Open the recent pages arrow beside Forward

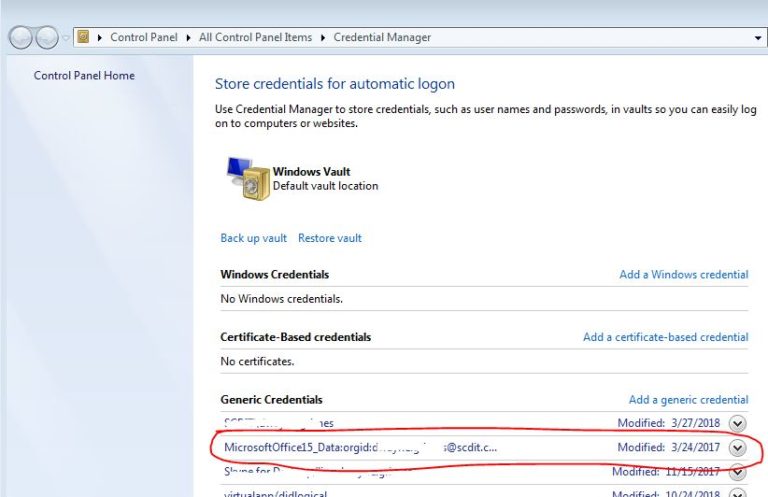pyautogui.click(x=66, y=38)
